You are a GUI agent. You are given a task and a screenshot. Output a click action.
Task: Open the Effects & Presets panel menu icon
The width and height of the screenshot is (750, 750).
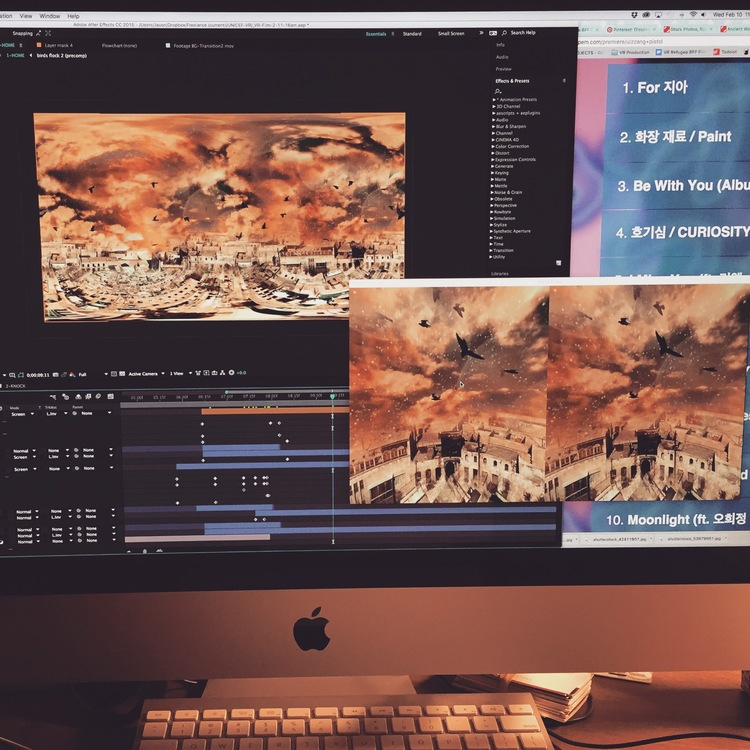point(564,80)
